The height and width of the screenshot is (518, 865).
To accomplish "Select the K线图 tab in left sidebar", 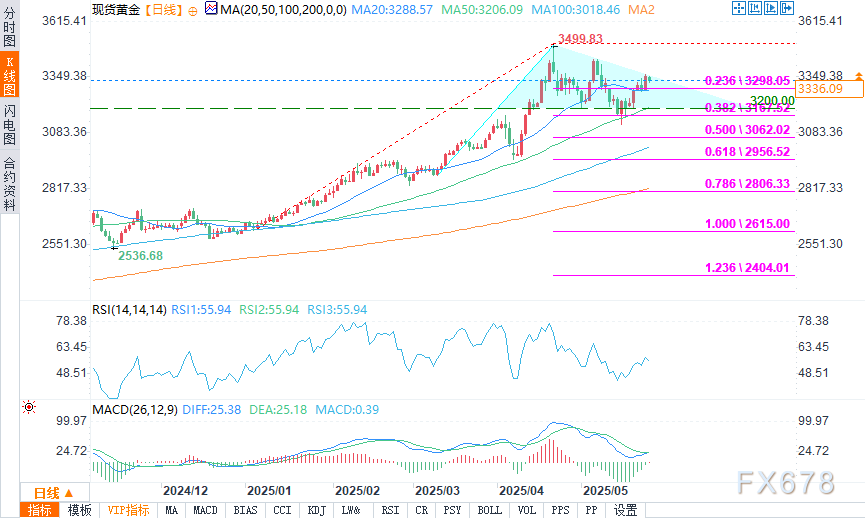I will [x=9, y=76].
